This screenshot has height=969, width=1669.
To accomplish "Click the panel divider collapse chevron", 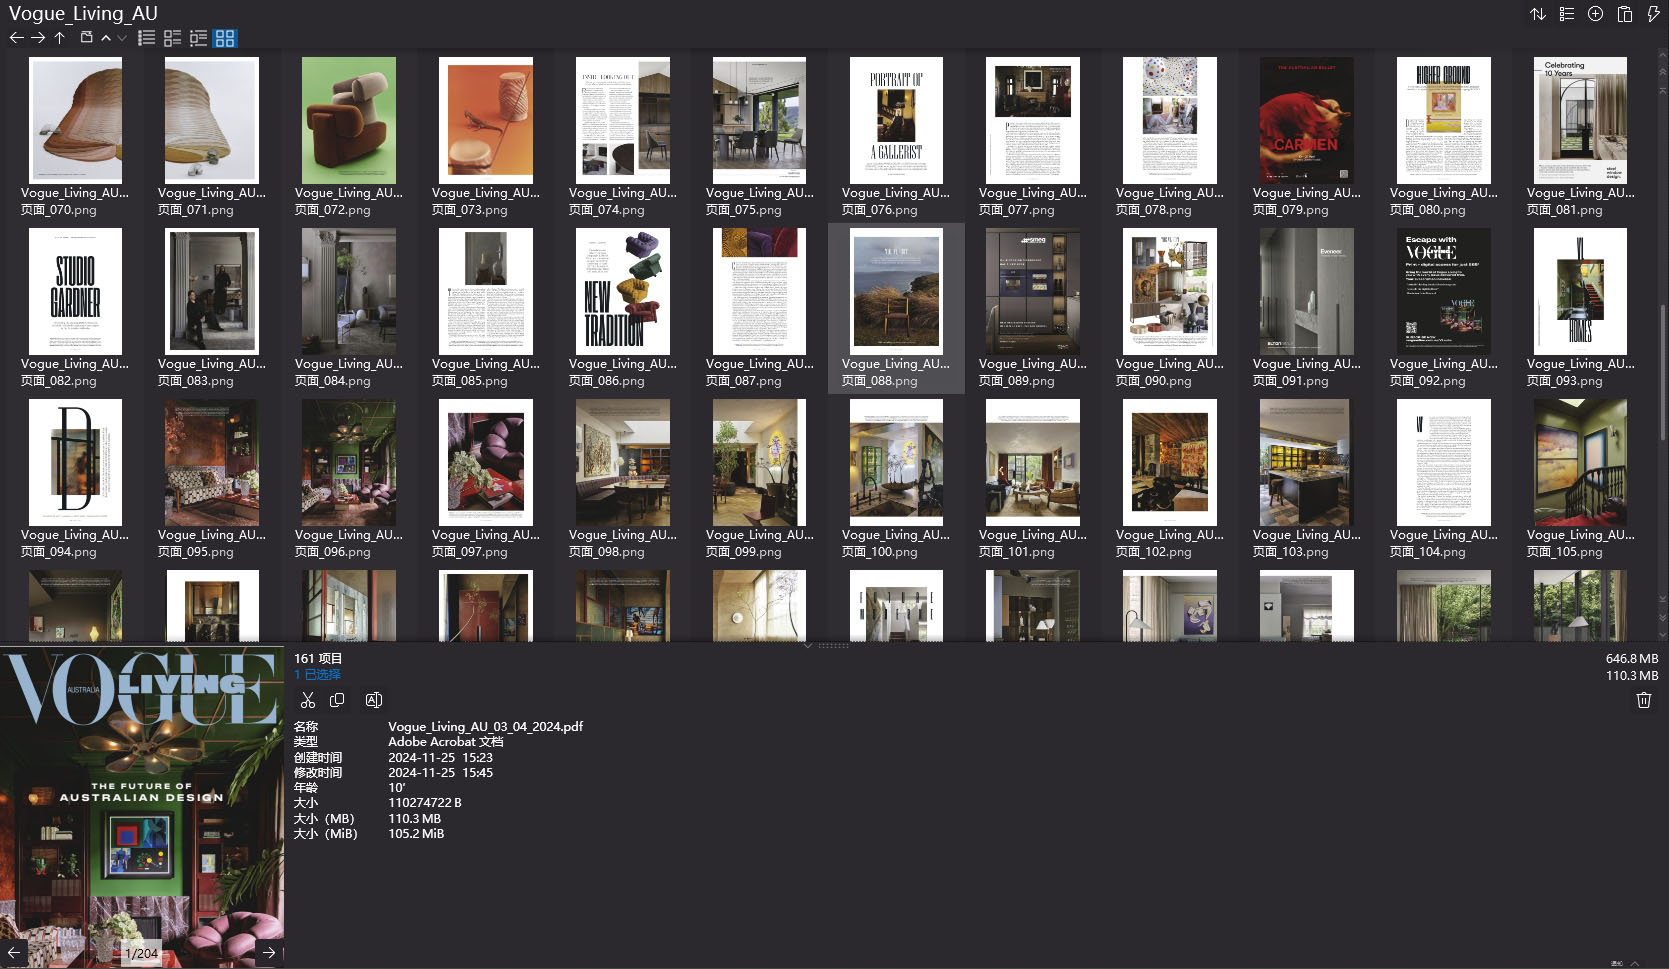I will click(x=808, y=645).
